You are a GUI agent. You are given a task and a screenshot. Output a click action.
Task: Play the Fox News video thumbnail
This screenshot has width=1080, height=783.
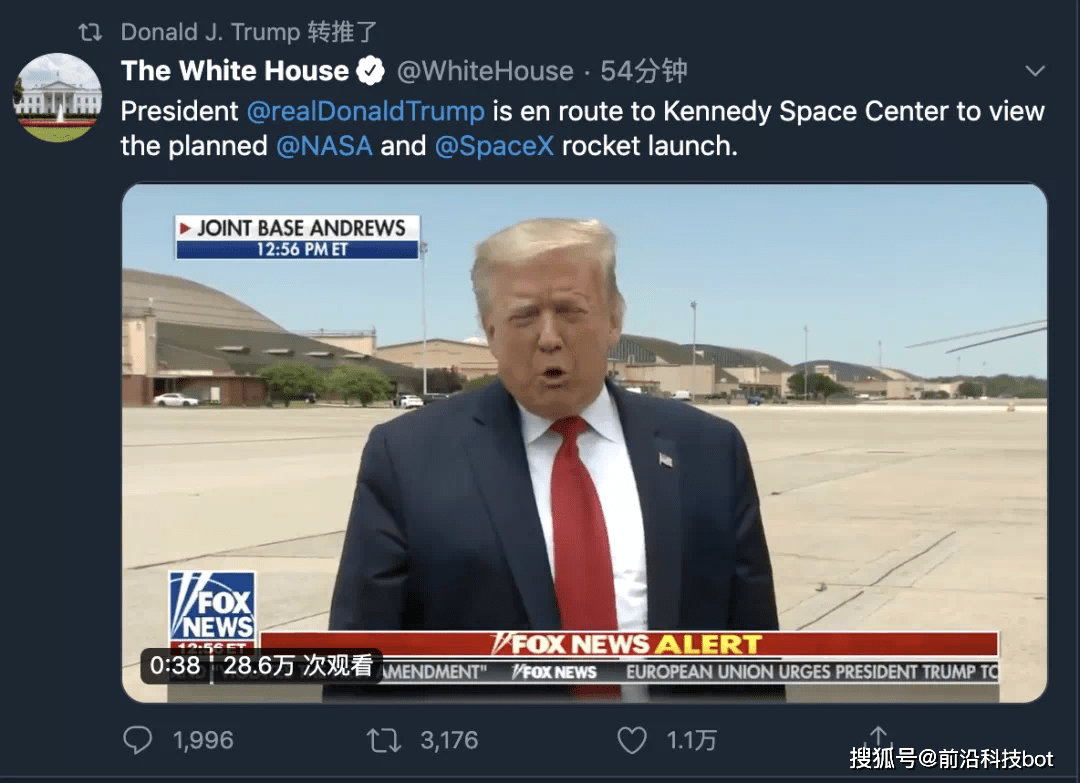click(584, 442)
